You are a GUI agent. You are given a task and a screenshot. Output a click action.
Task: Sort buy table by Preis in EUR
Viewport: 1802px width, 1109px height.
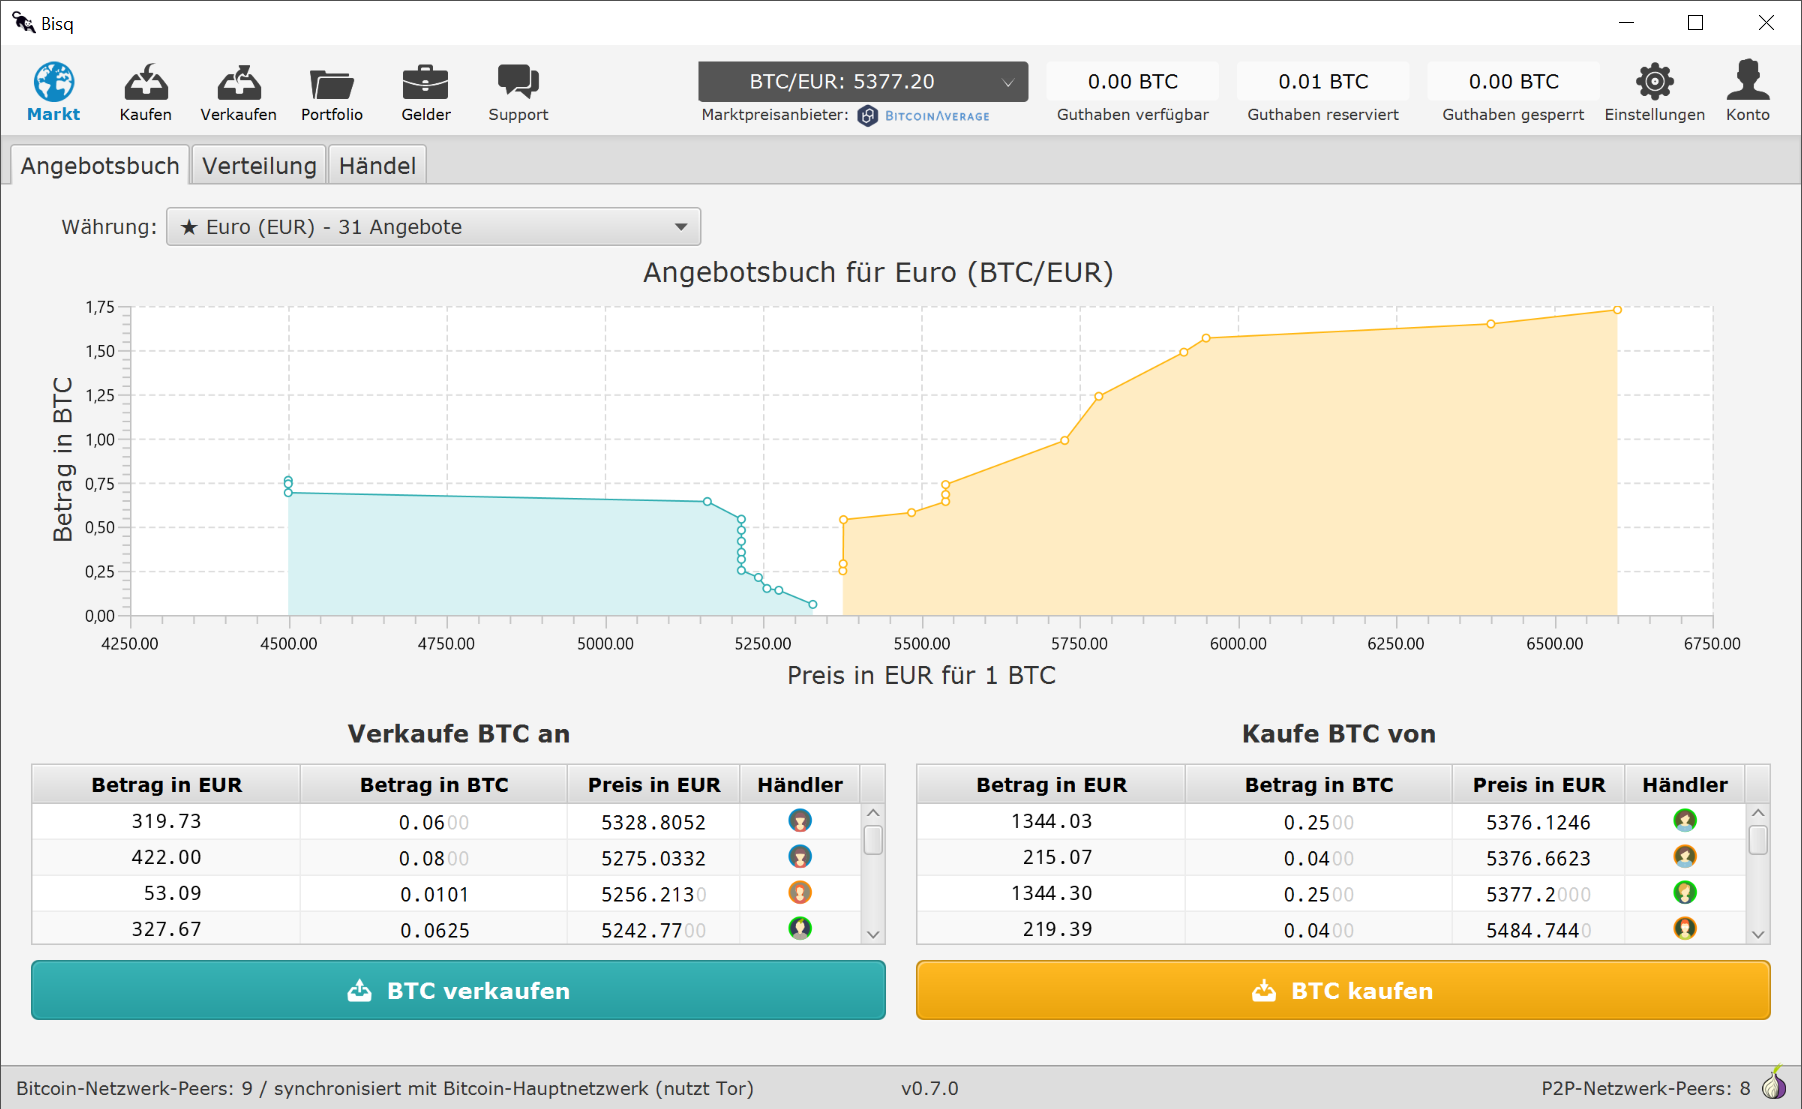point(1539,785)
